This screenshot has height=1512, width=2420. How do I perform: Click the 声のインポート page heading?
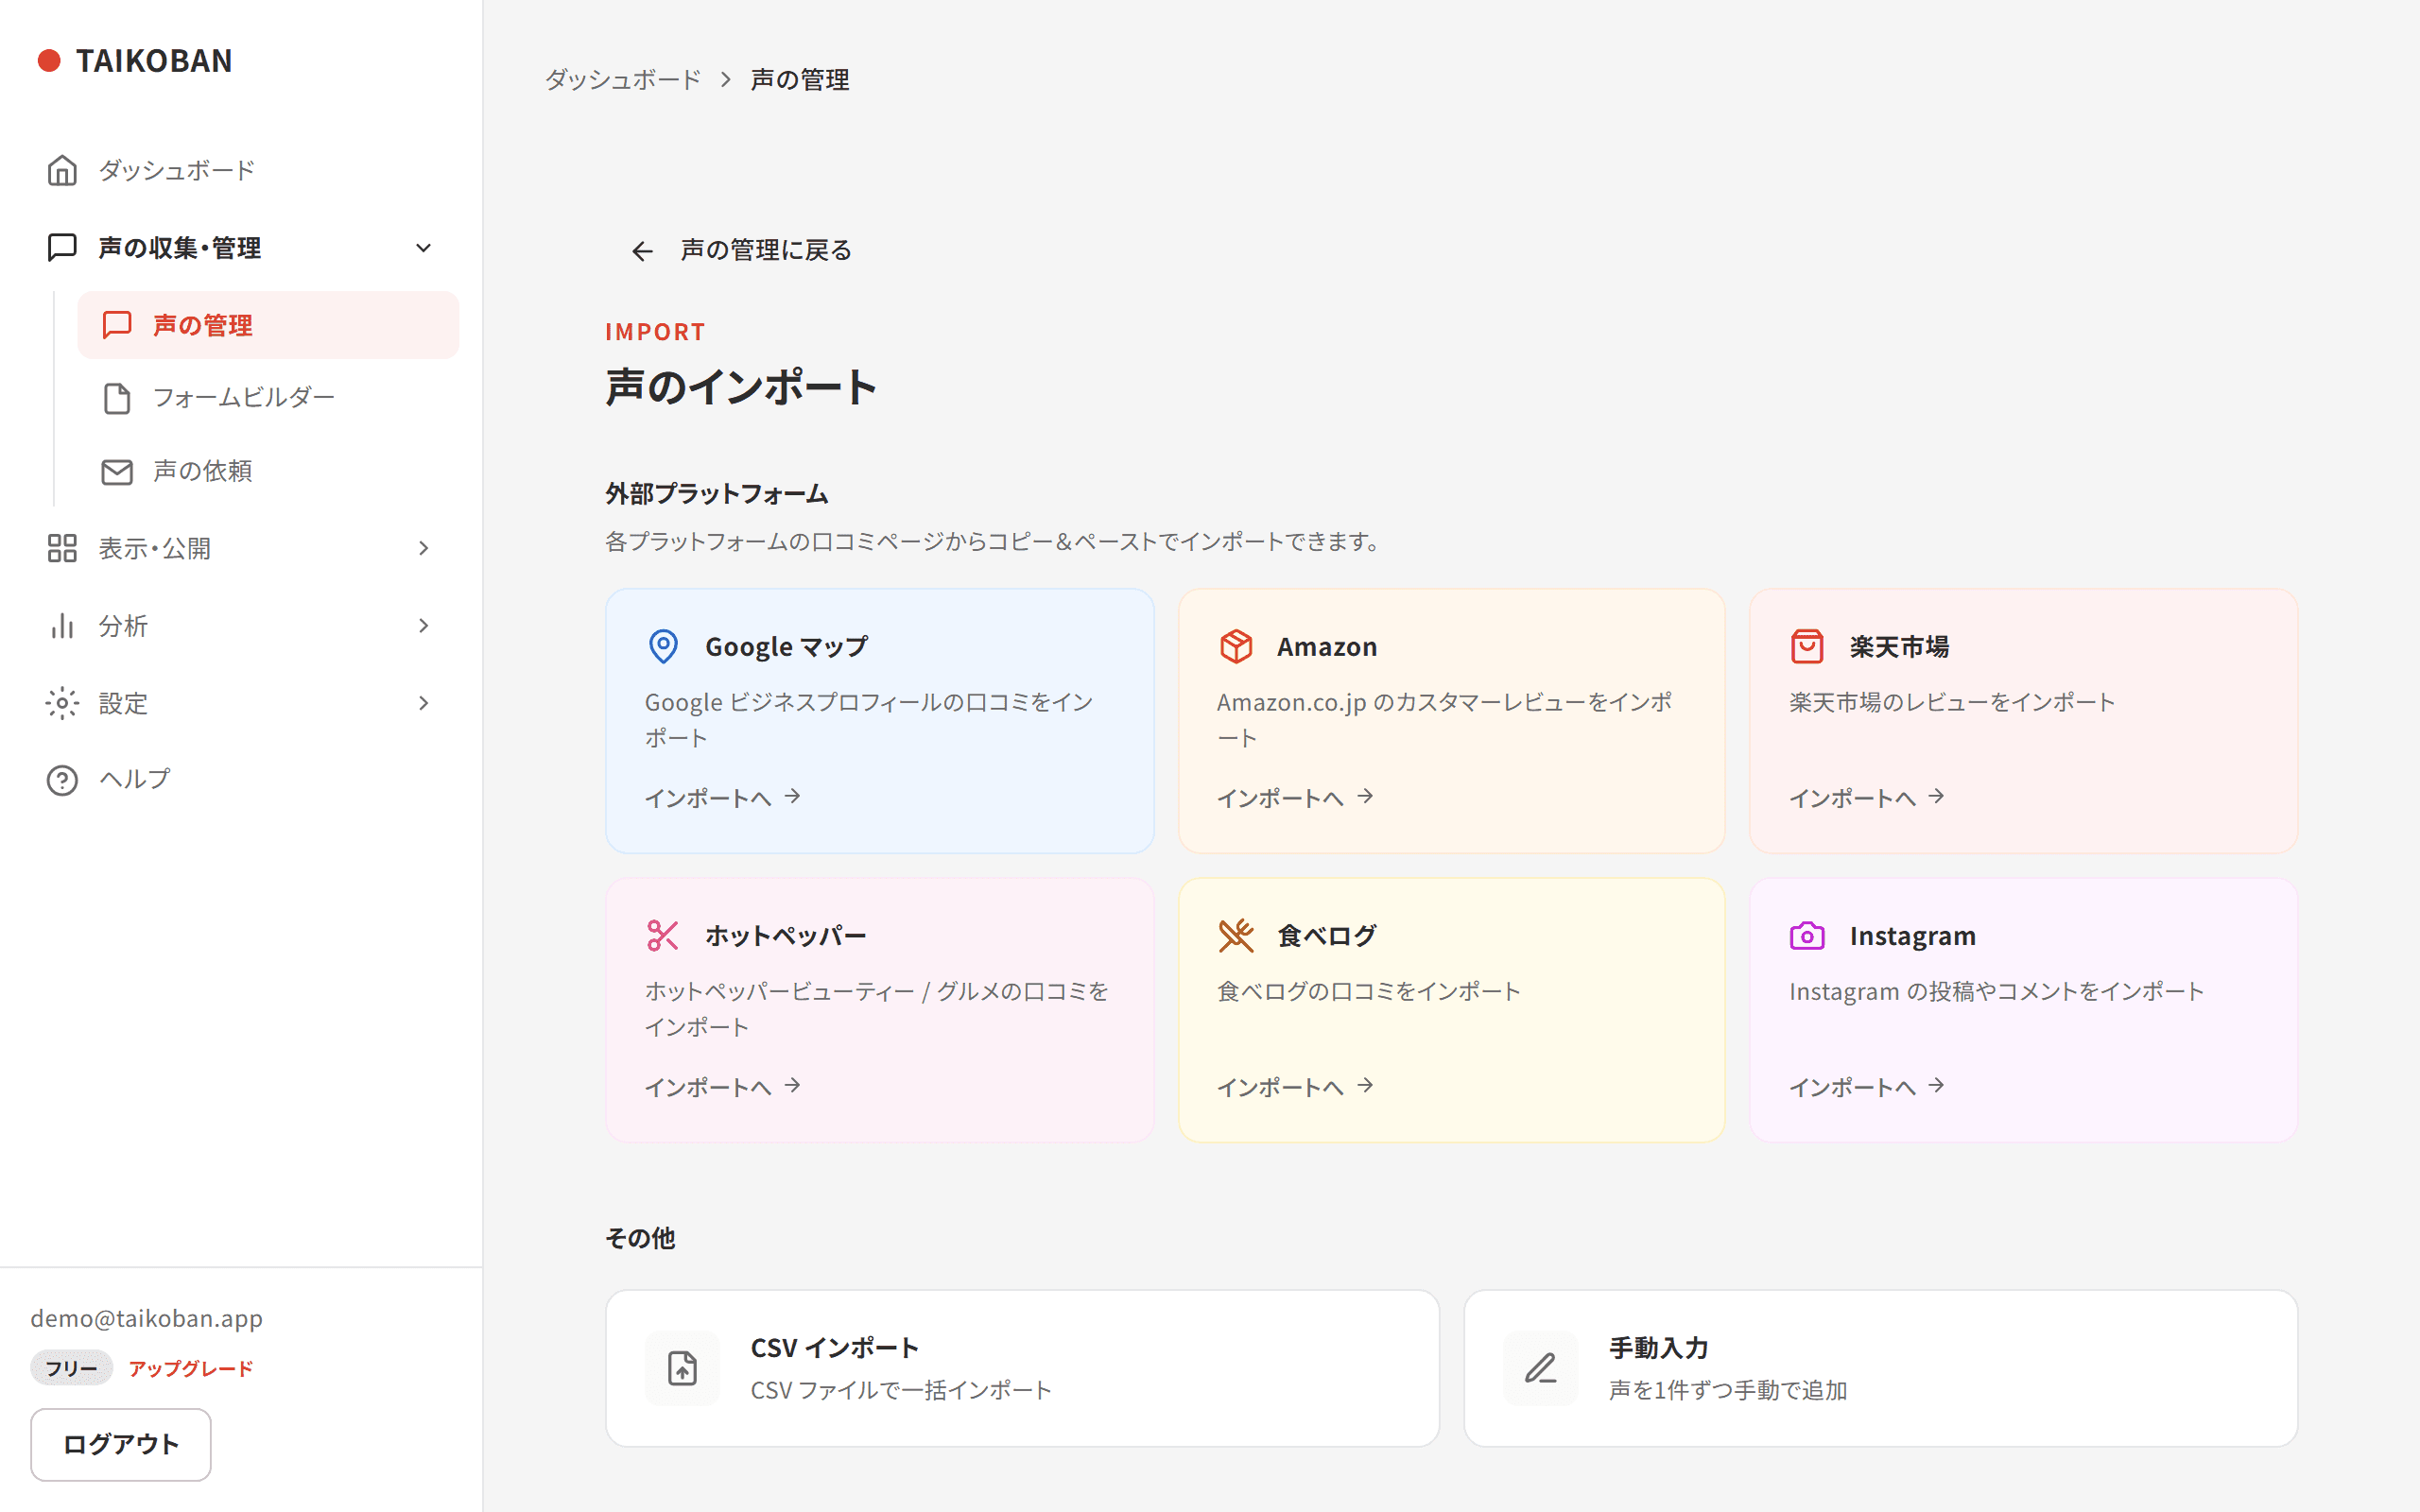click(741, 387)
